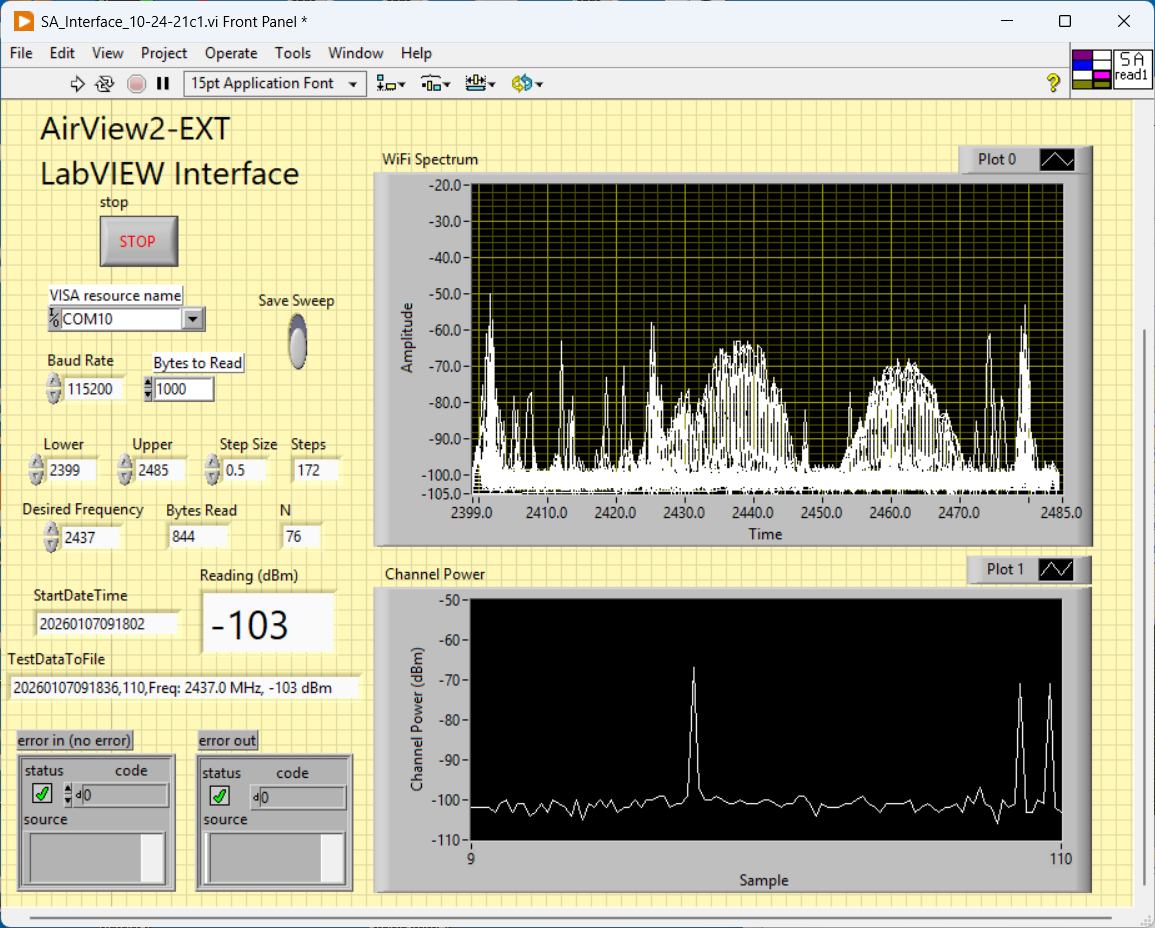This screenshot has width=1155, height=928.
Task: Open the Operate menu
Action: tap(231, 53)
